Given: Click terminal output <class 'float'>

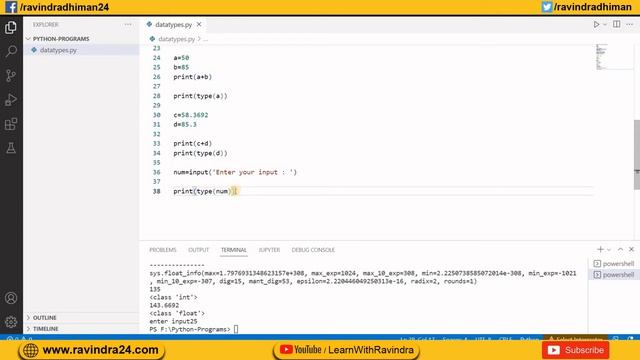Looking at the screenshot, I should tap(177, 313).
